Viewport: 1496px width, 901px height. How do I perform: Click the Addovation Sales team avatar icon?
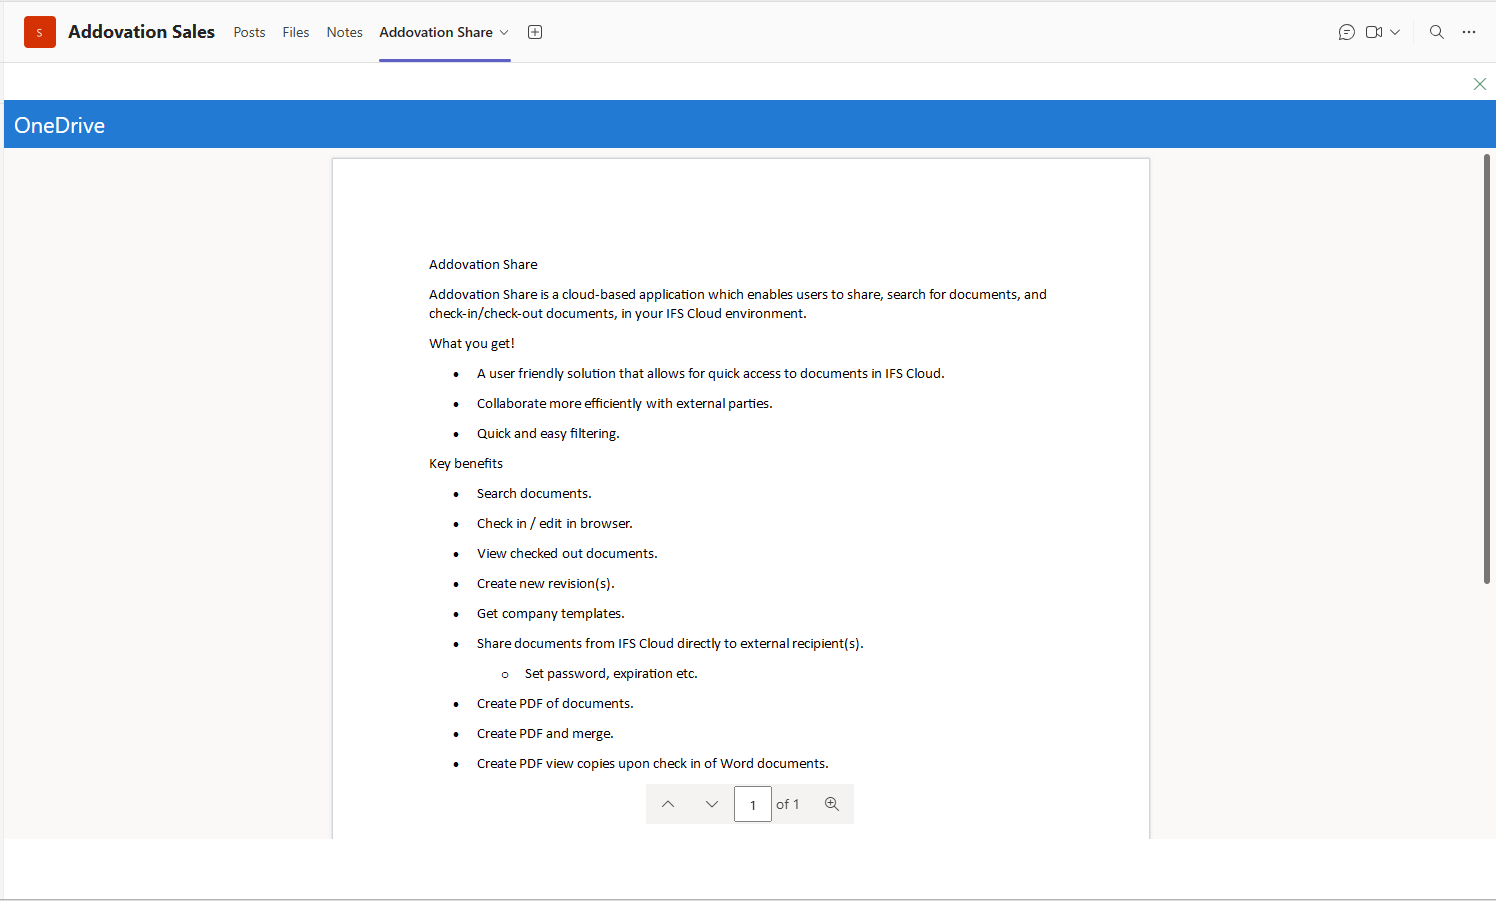[40, 32]
